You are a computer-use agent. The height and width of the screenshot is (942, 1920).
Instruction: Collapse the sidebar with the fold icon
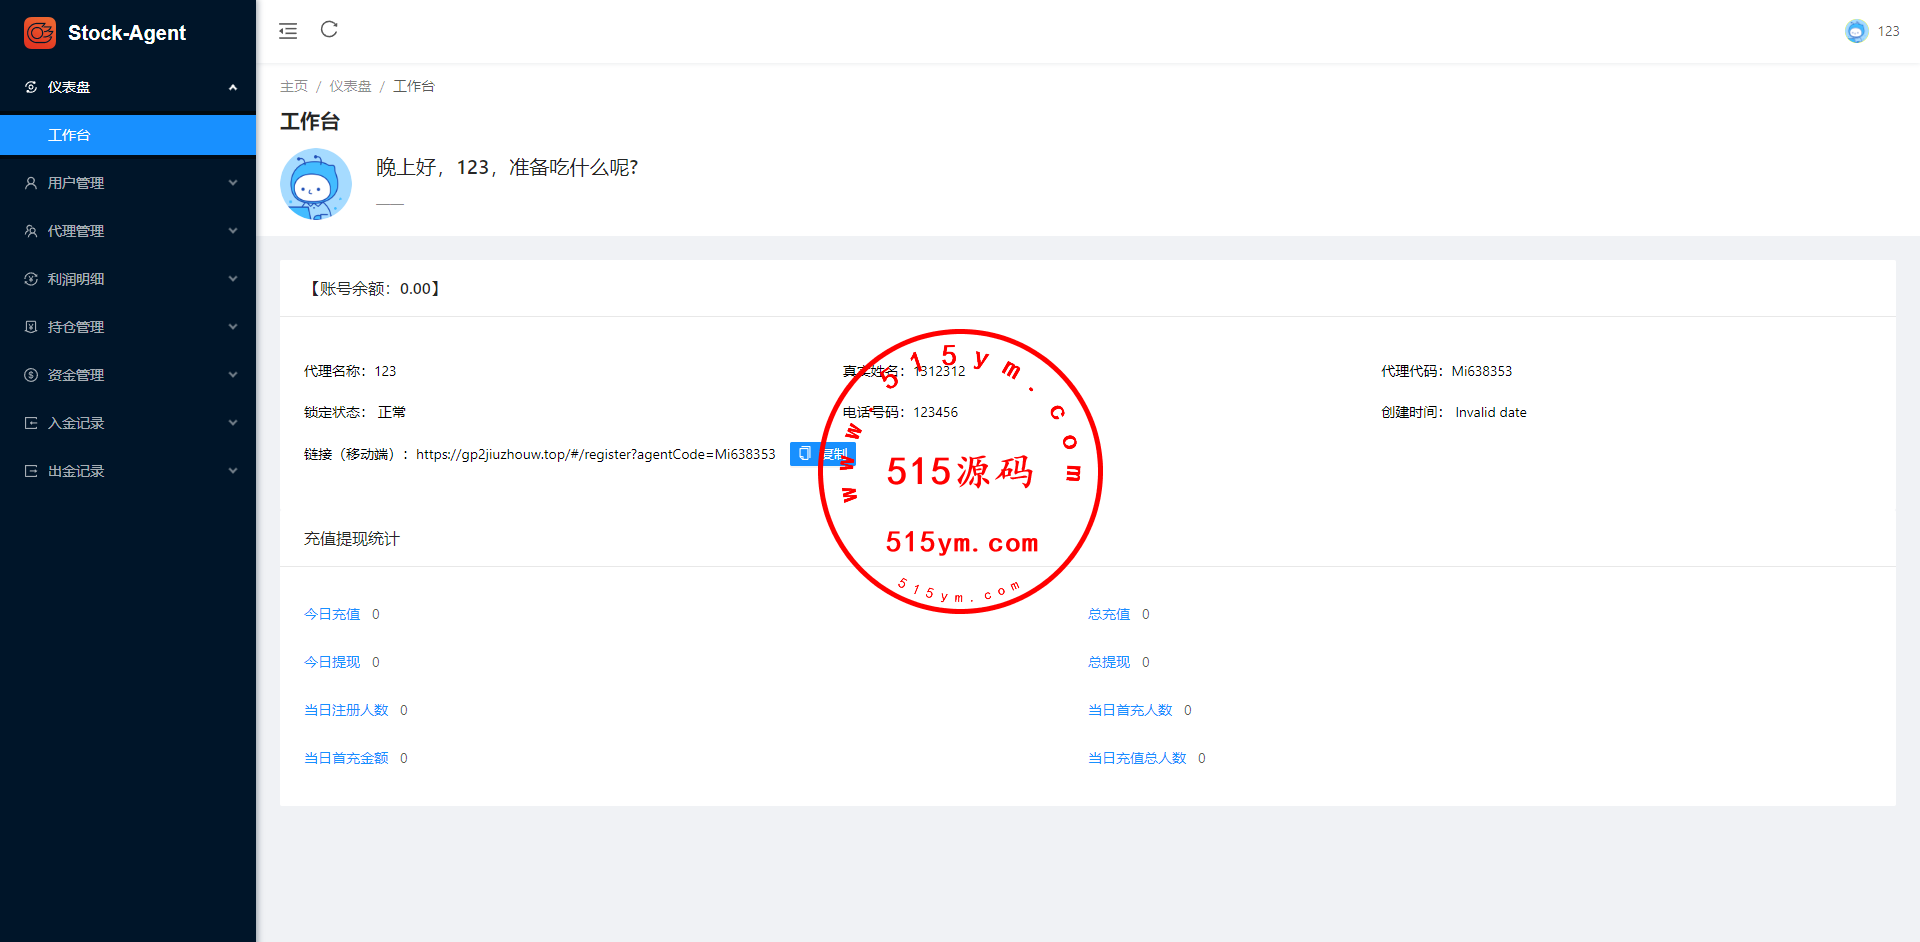click(288, 31)
